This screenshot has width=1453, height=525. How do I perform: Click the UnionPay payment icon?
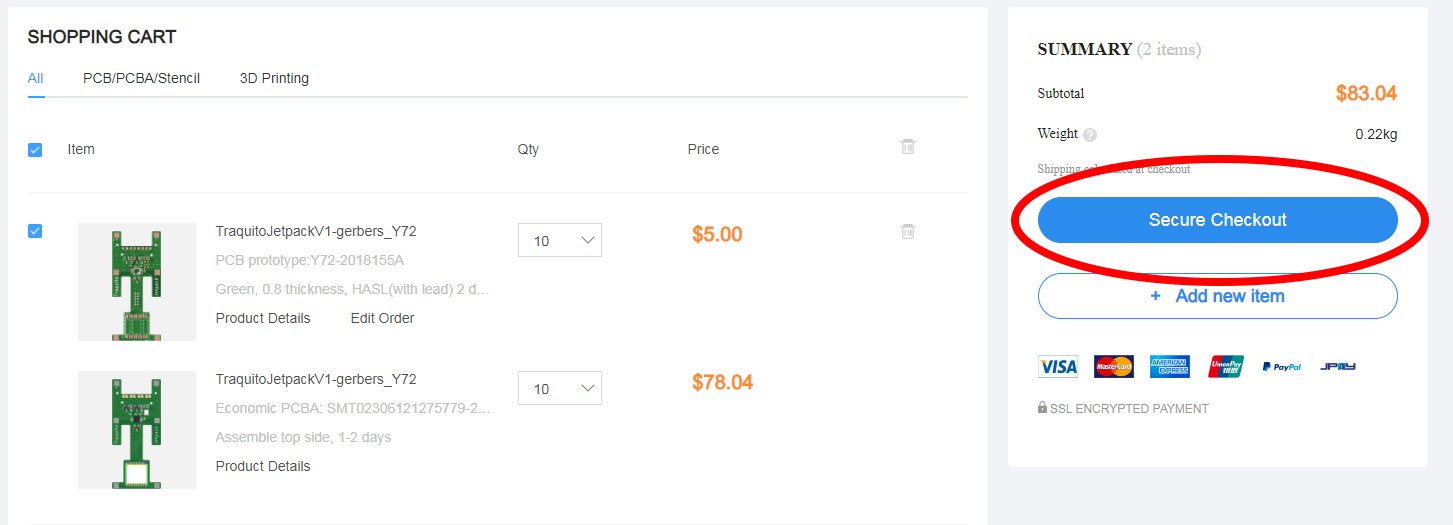click(x=1225, y=367)
